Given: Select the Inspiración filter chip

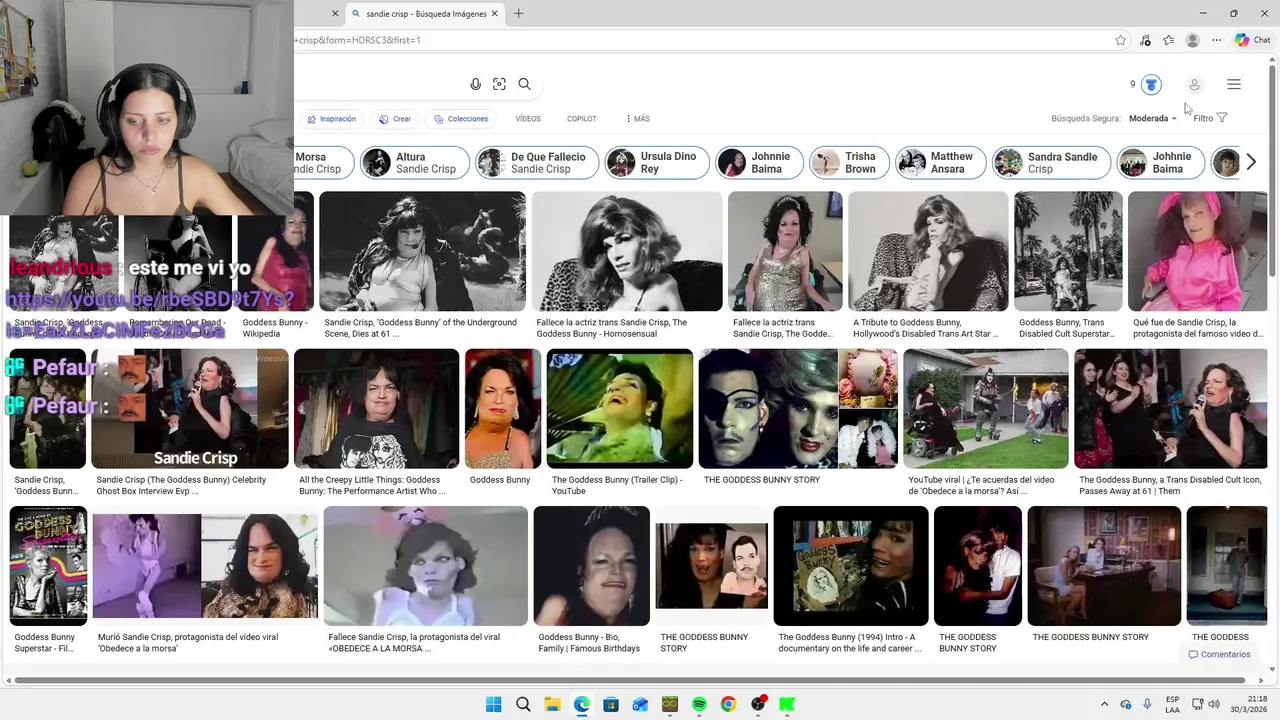Looking at the screenshot, I should 331,119.
